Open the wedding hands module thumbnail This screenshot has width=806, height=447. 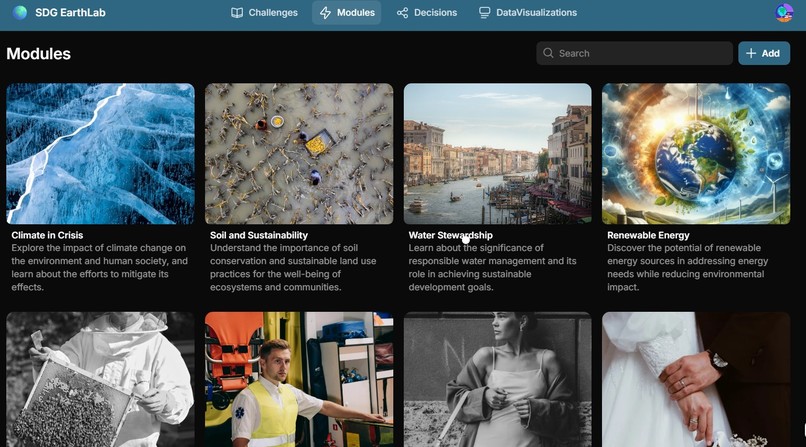[696, 379]
